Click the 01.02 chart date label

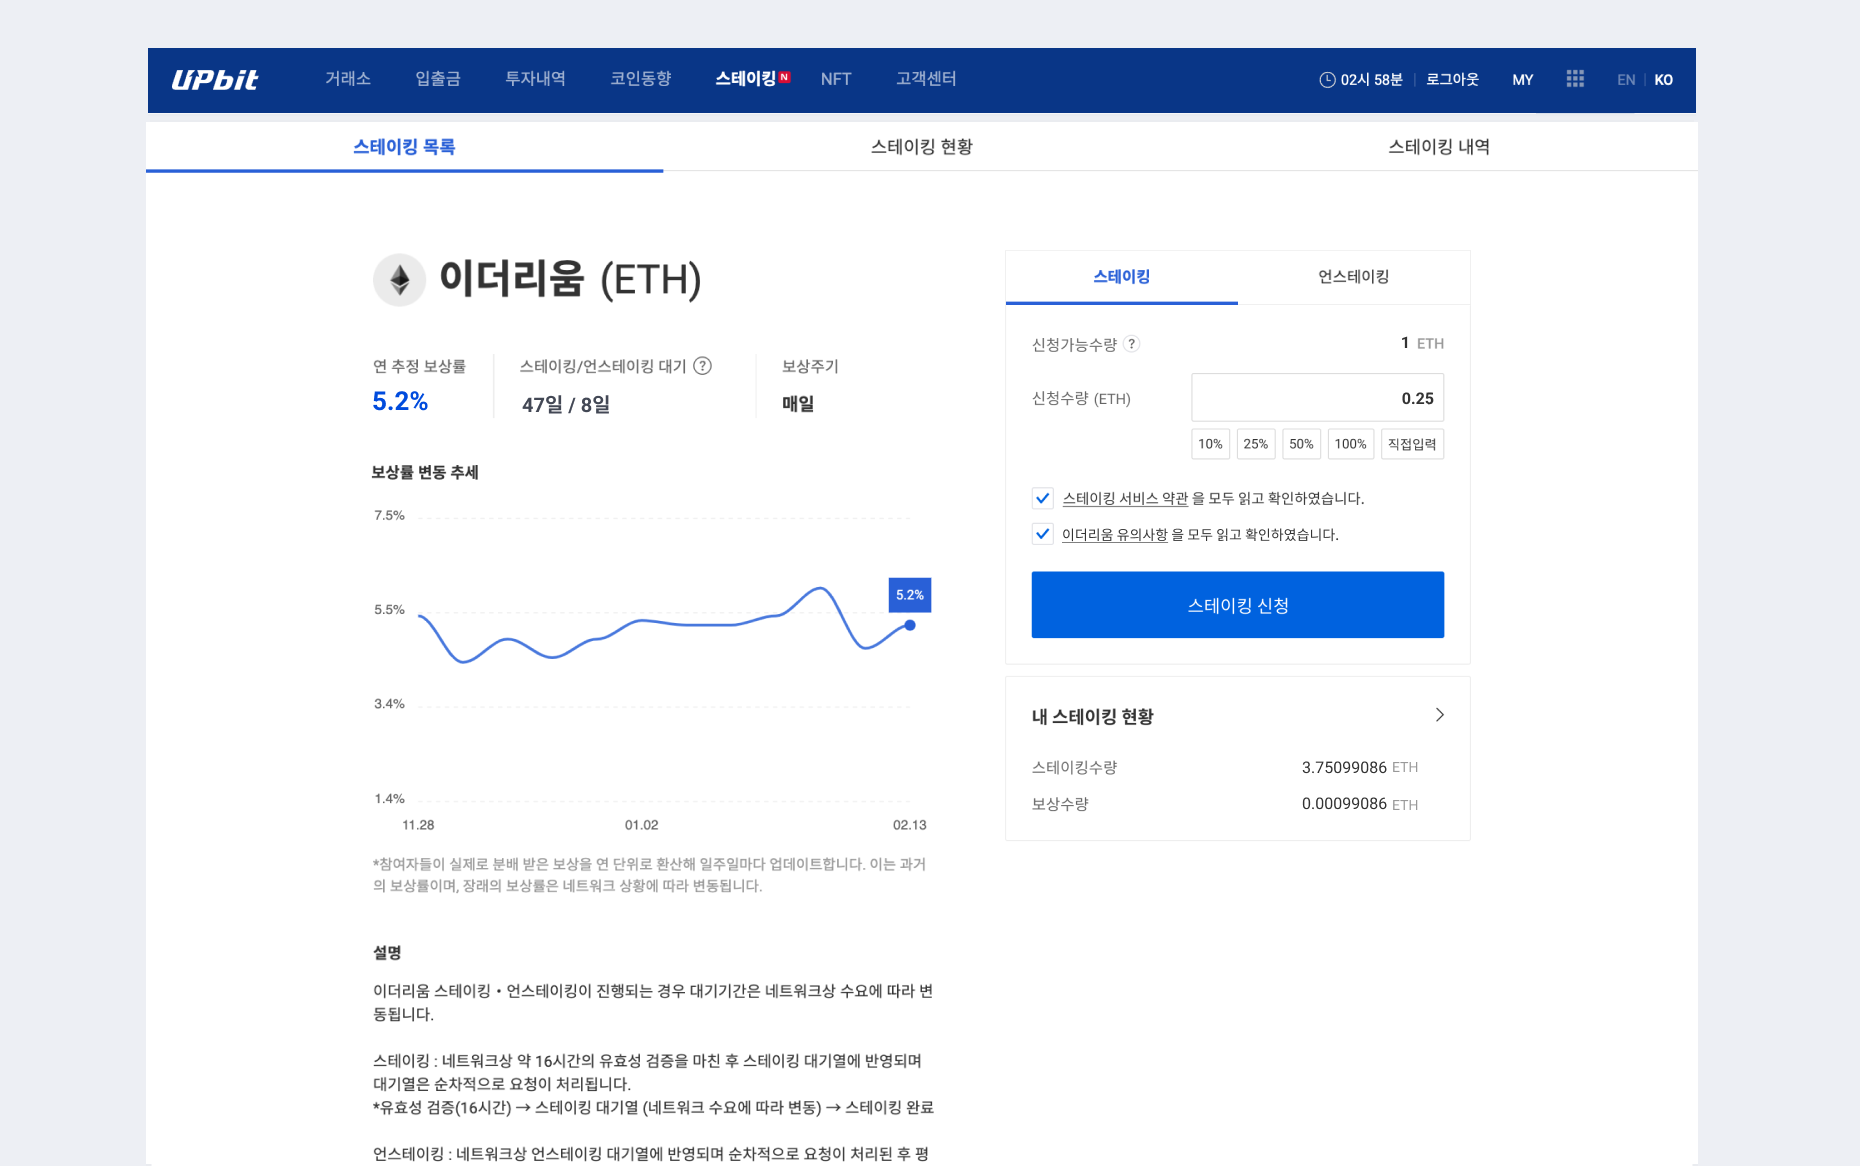click(x=642, y=825)
